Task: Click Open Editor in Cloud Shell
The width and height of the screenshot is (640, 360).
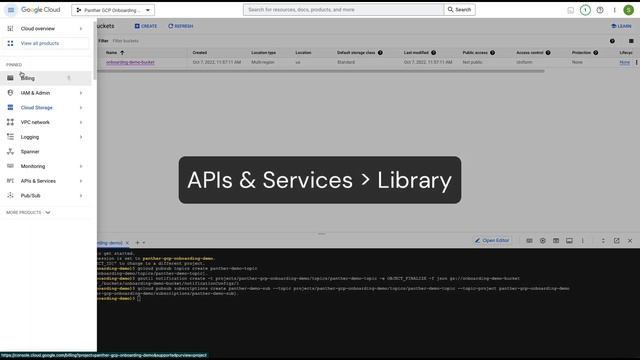Action: tap(492, 241)
